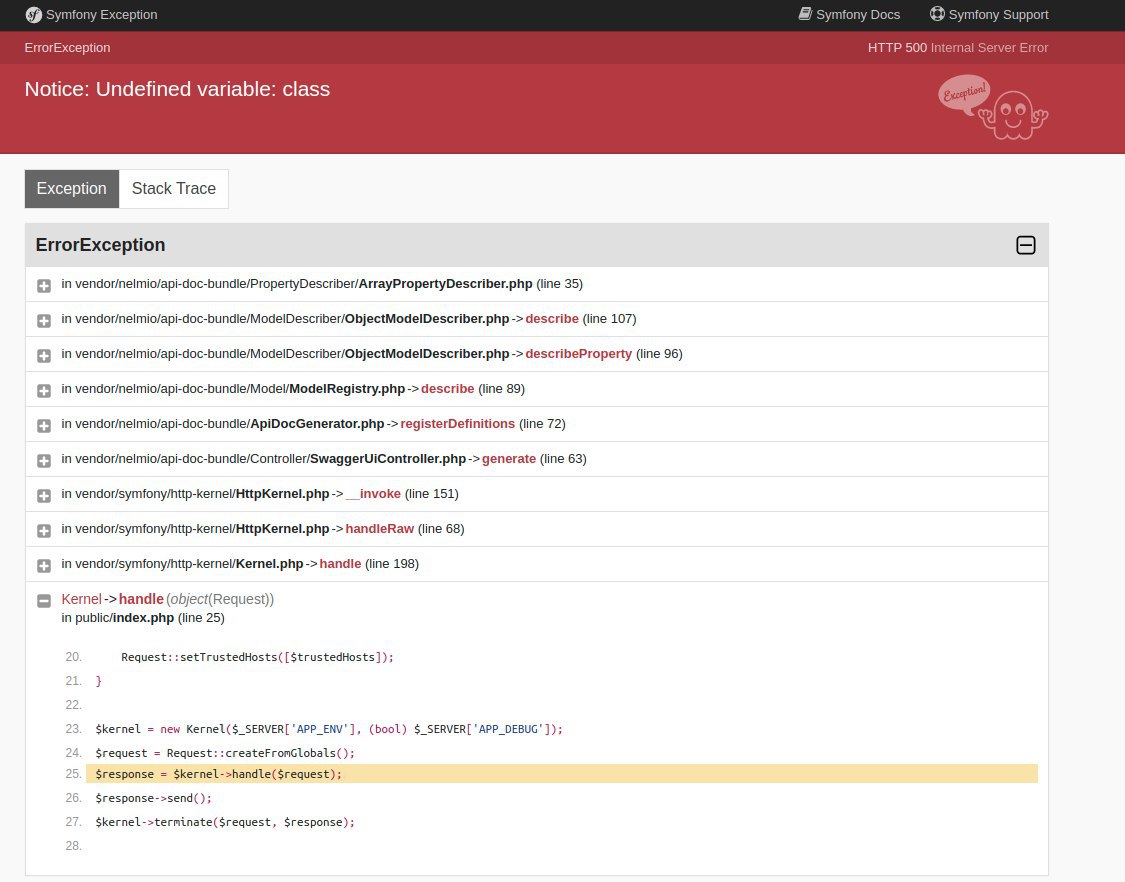Open Symfony Support link

(x=989, y=14)
